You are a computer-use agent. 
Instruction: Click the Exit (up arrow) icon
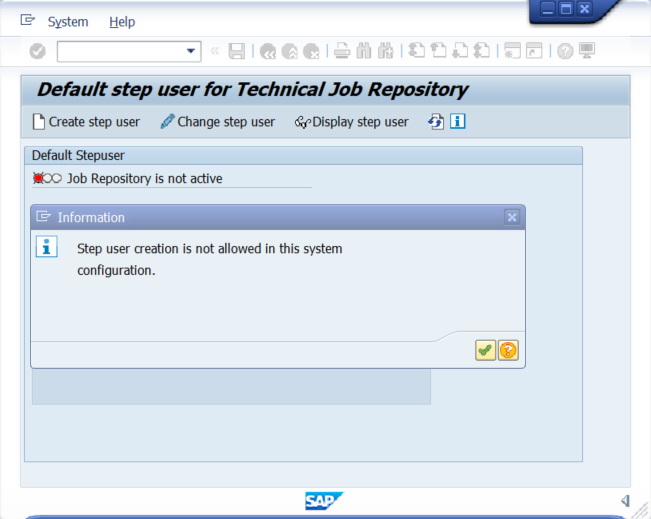[289, 51]
